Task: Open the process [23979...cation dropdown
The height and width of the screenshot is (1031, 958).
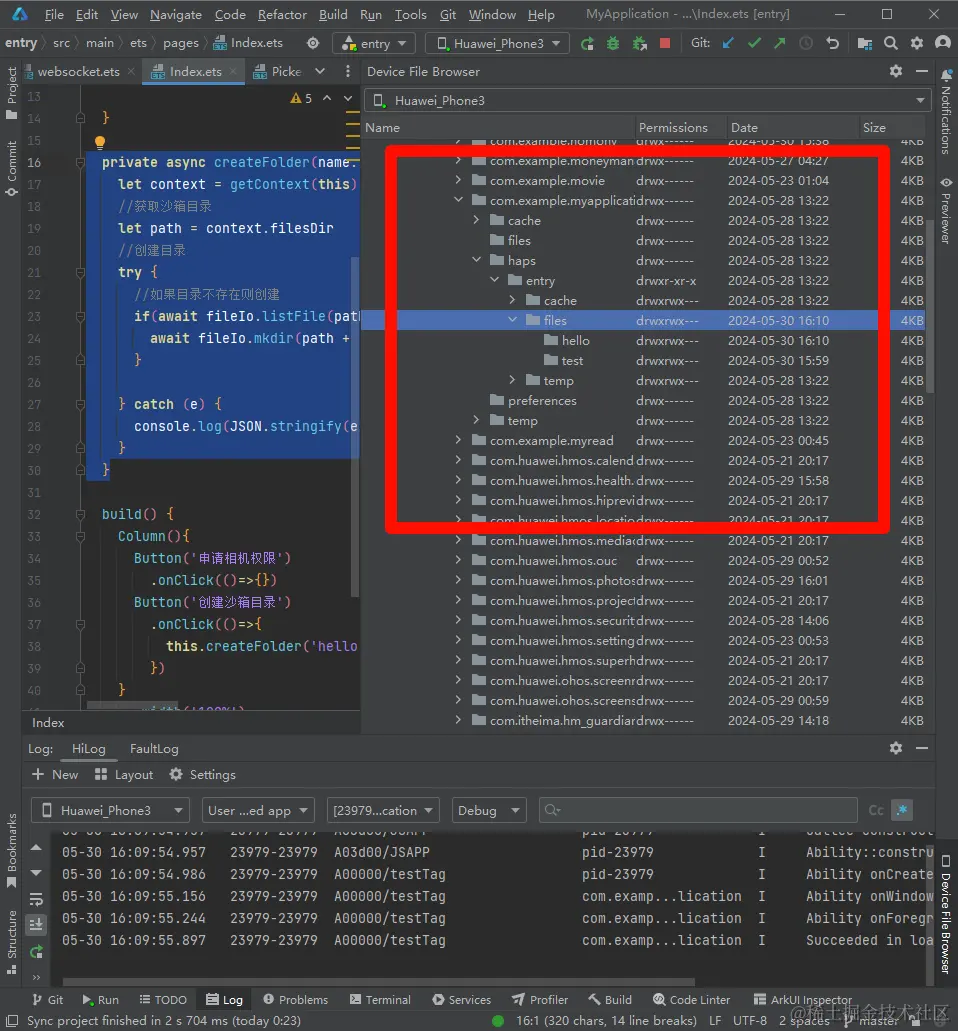Action: pyautogui.click(x=383, y=810)
